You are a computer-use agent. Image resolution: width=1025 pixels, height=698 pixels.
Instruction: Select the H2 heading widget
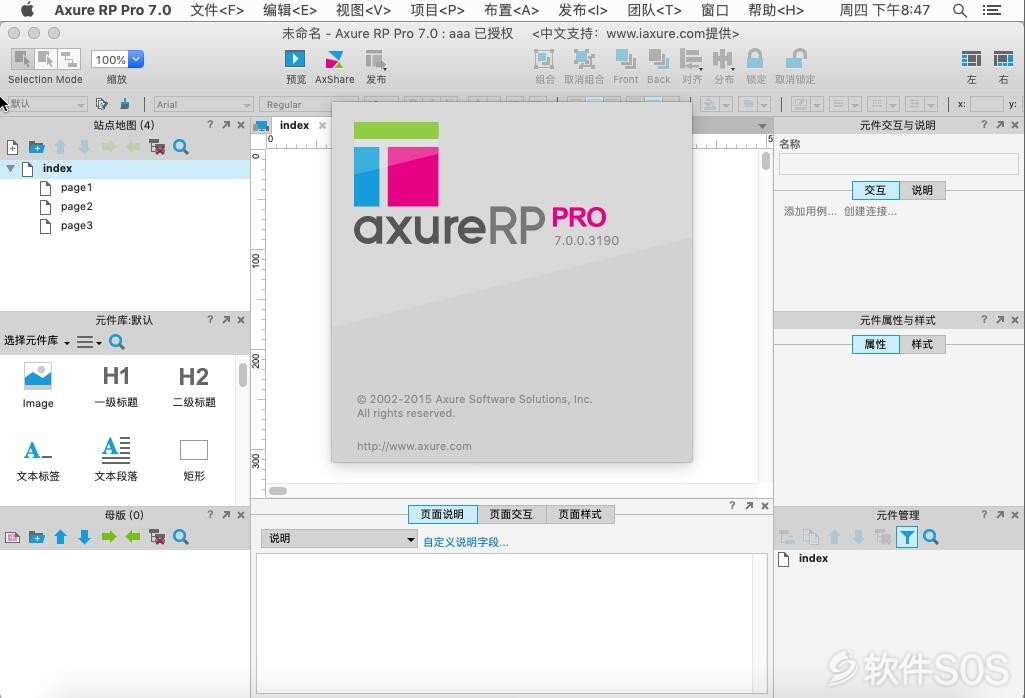[194, 386]
